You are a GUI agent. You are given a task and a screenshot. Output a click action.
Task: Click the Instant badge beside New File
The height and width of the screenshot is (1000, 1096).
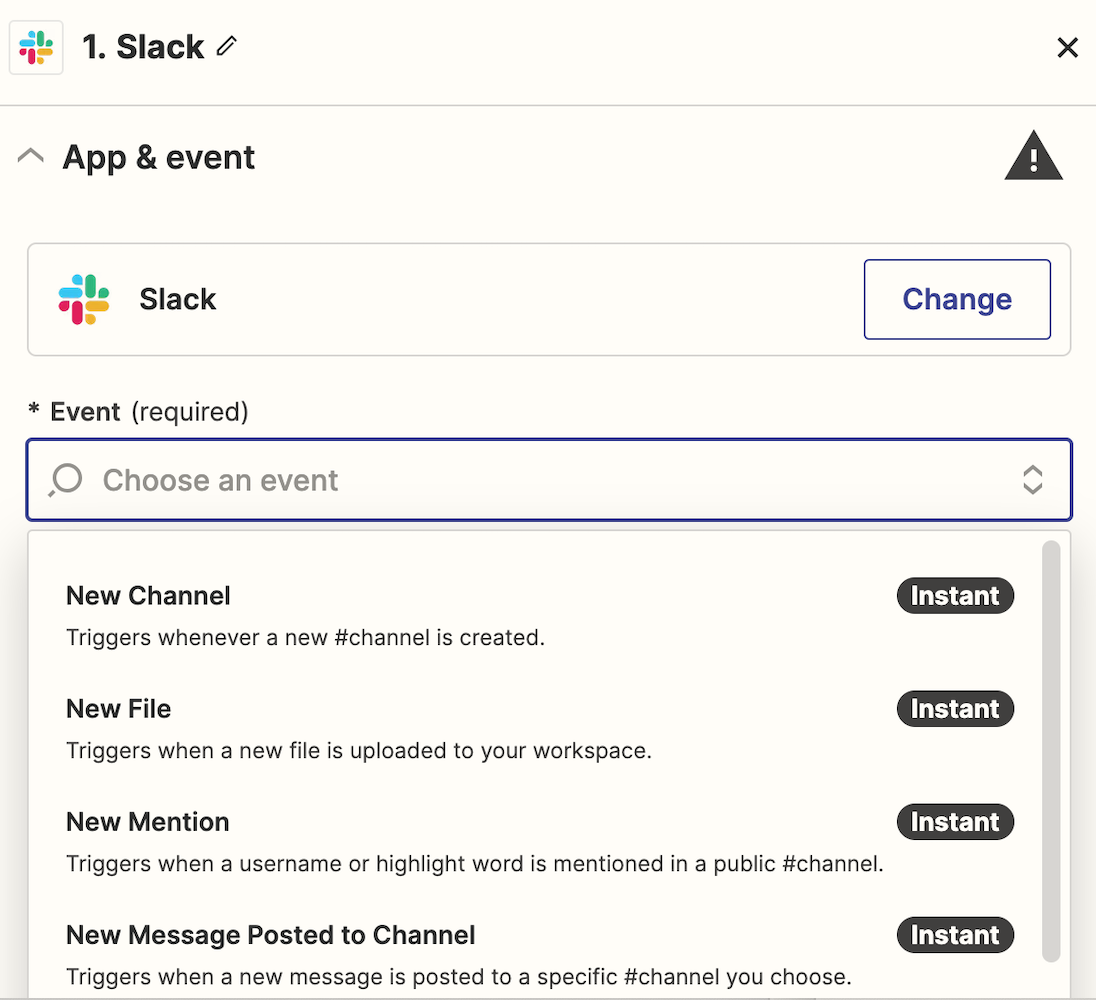[955, 709]
